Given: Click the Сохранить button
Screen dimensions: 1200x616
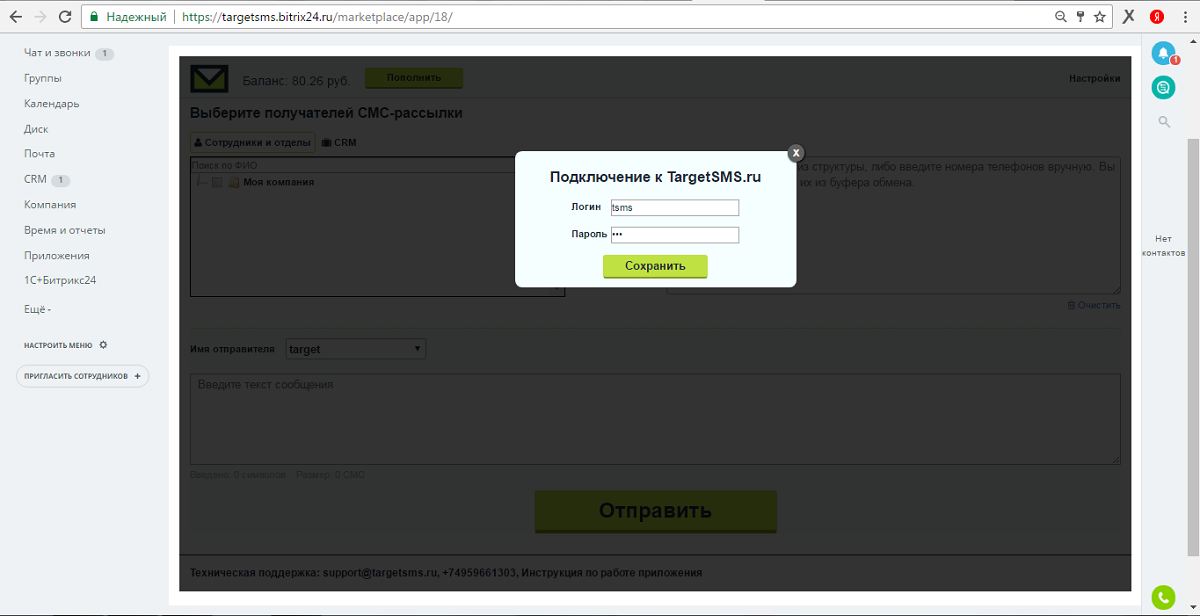Looking at the screenshot, I should (x=655, y=266).
